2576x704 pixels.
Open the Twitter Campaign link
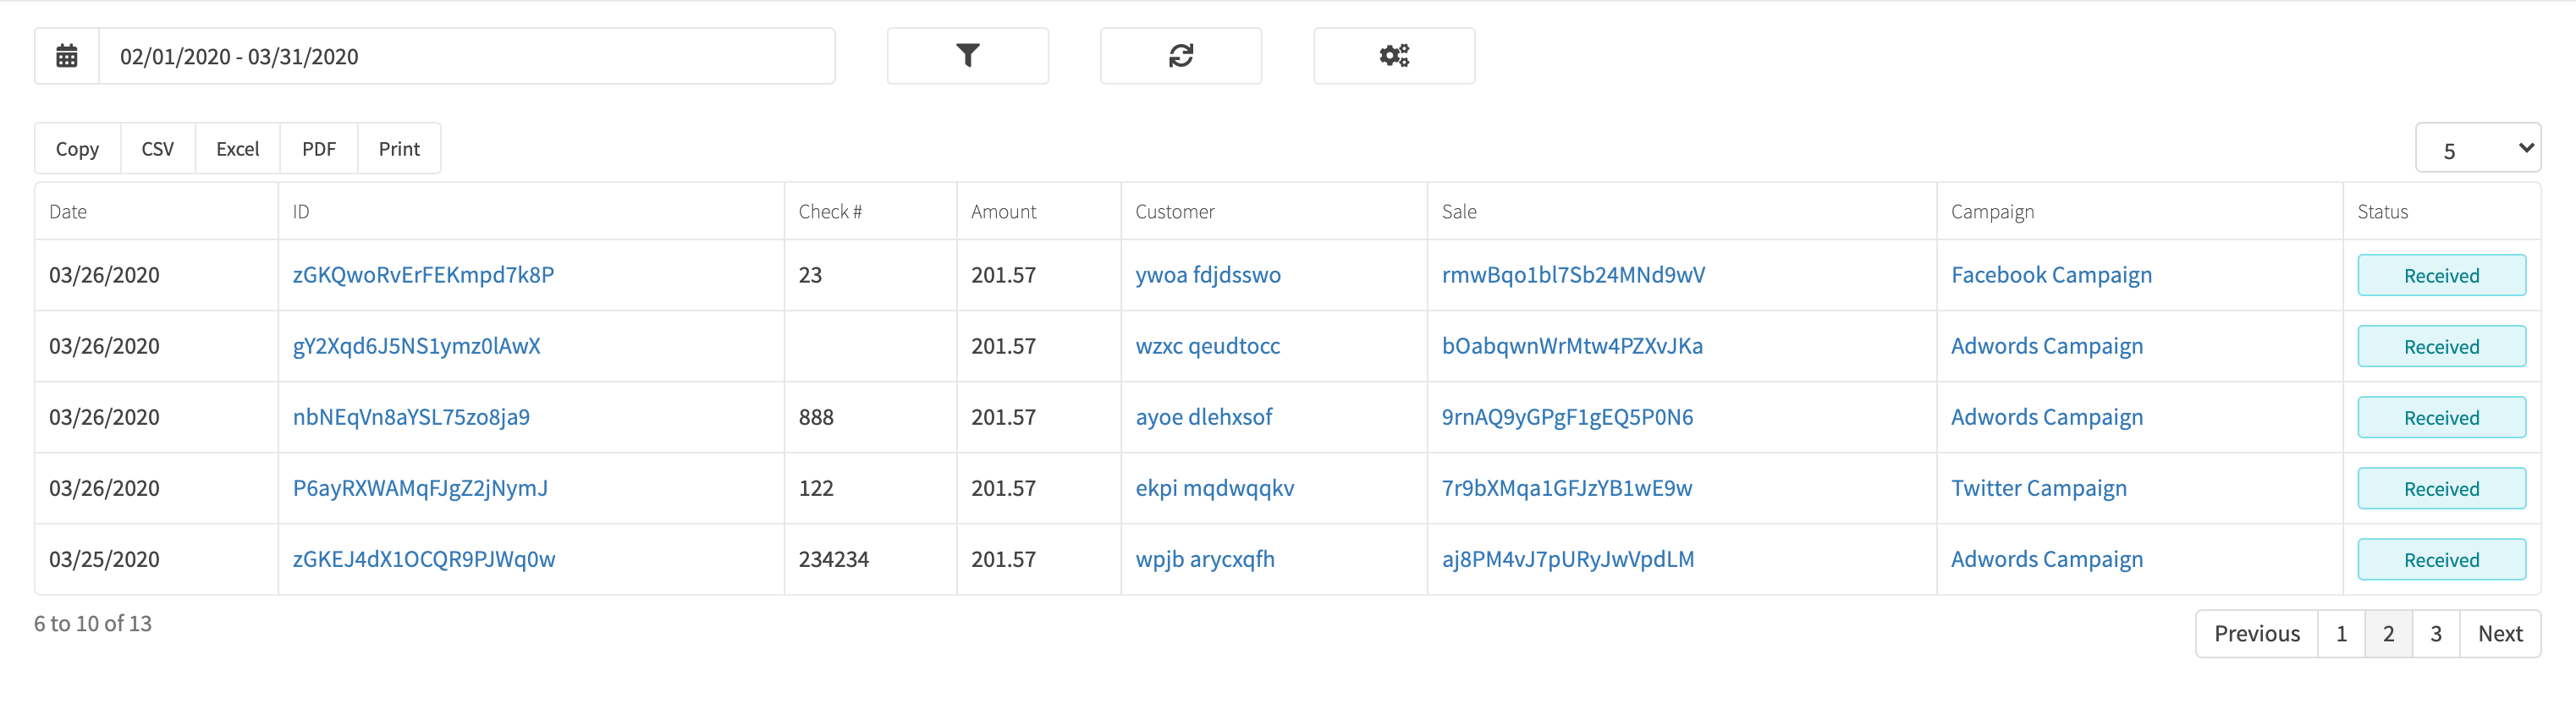[x=2038, y=488]
